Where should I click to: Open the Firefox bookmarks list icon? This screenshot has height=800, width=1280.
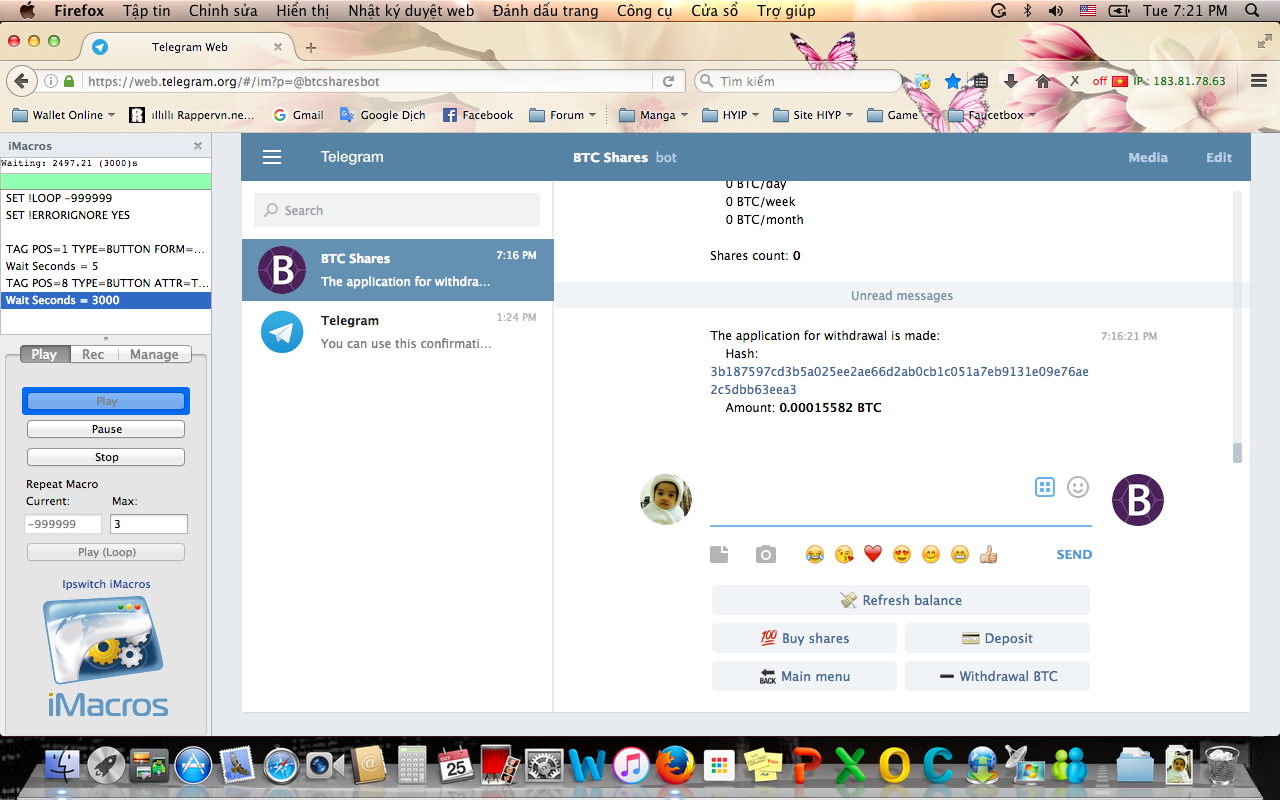(981, 81)
